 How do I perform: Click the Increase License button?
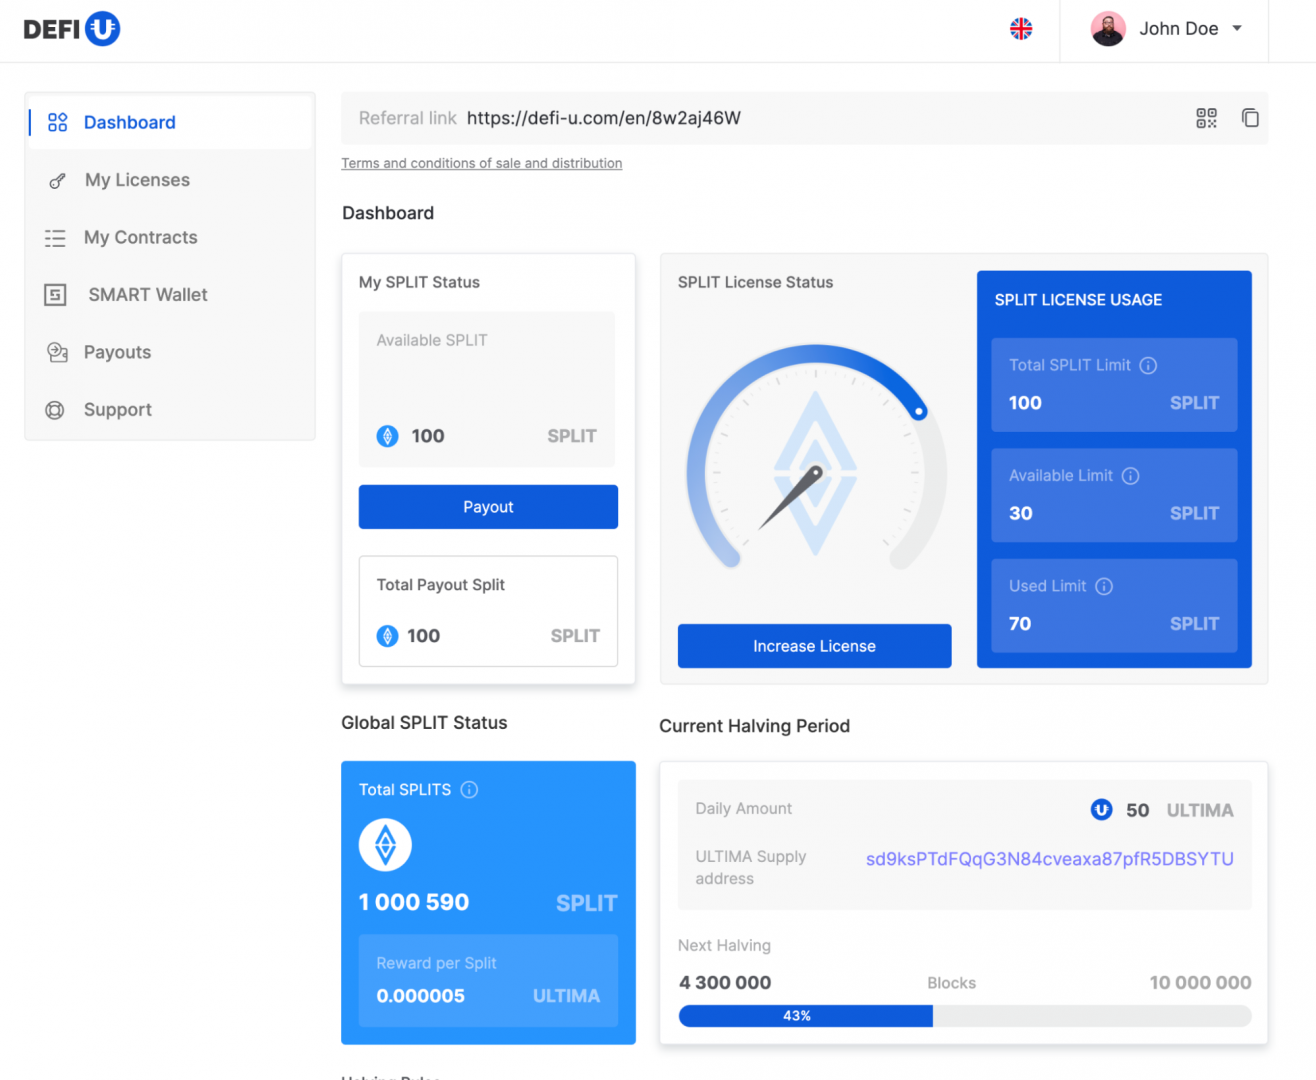(x=814, y=646)
